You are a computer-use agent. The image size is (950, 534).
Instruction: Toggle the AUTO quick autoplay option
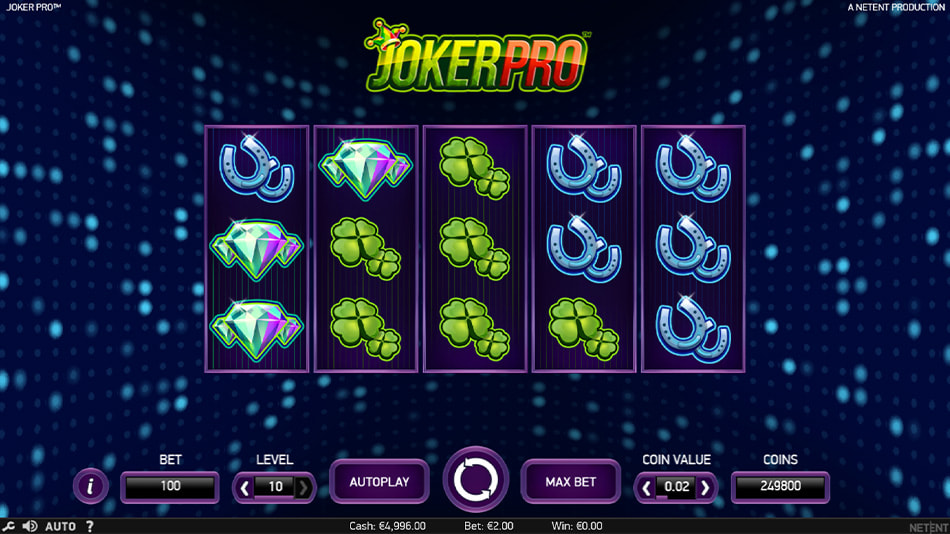point(61,526)
